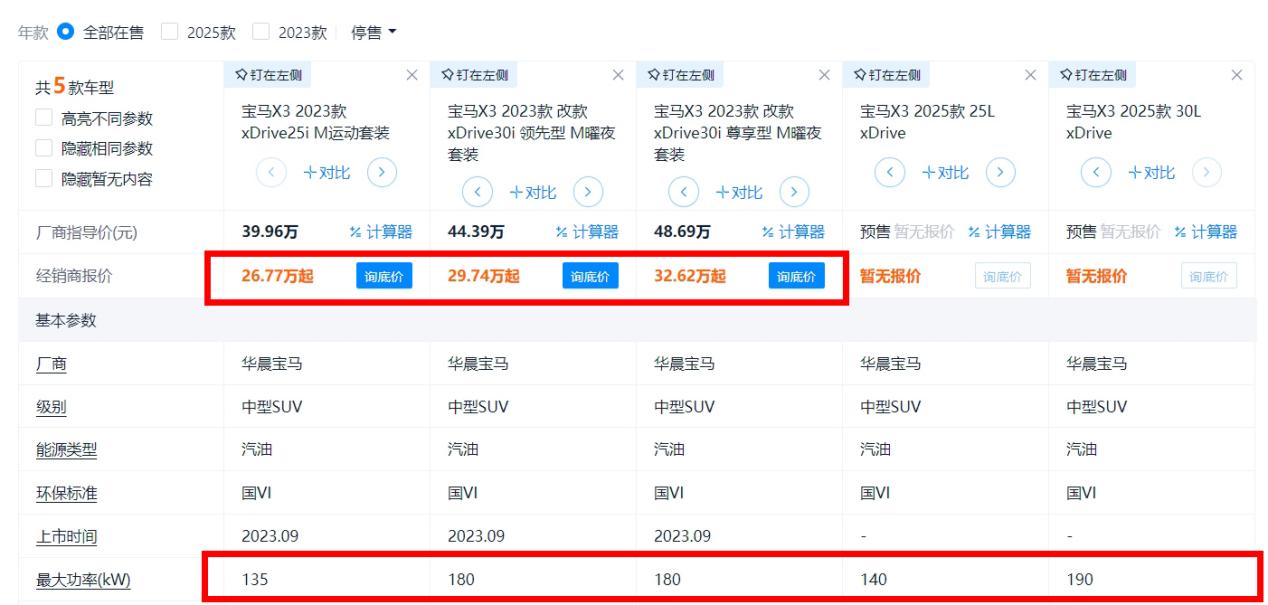1268x605 pixels.
Task: Move 2025款 30L xDrive column left
Action: click(x=1095, y=170)
